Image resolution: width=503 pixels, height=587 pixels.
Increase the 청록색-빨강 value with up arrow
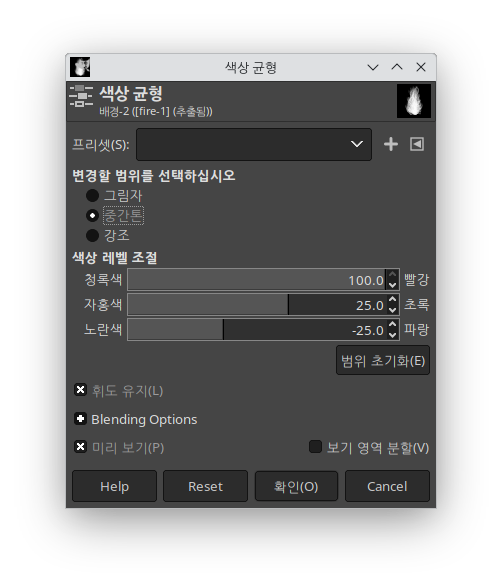pyautogui.click(x=392, y=274)
